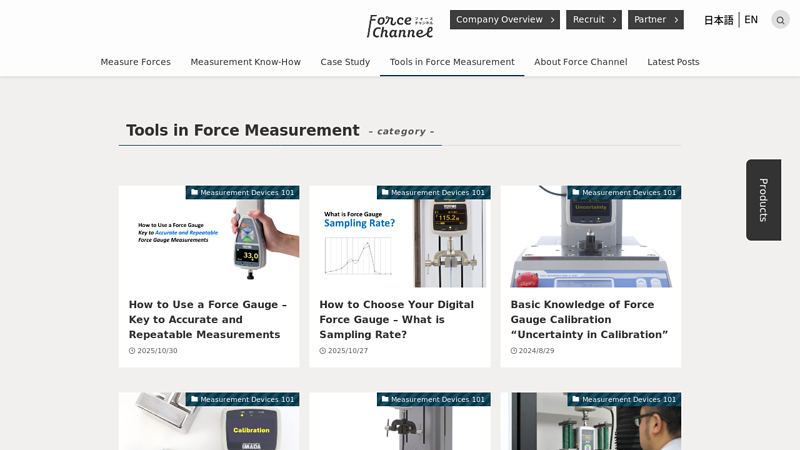This screenshot has width=800, height=450.
Task: Go to Latest Posts menu item
Action: (673, 62)
